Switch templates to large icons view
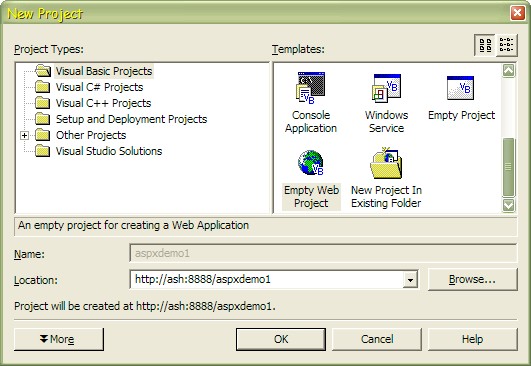Viewport: 531px width, 366px height. 485,45
